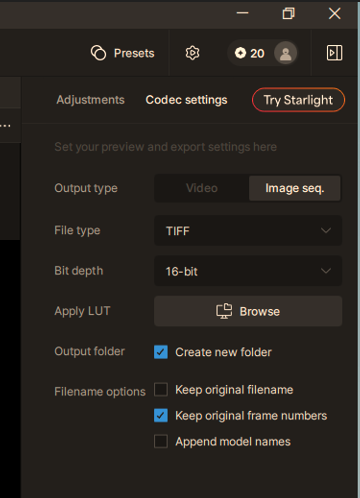Screen dimensions: 360x498
Task: Click the three-dots overflow at left edge
Action: coord(5,126)
